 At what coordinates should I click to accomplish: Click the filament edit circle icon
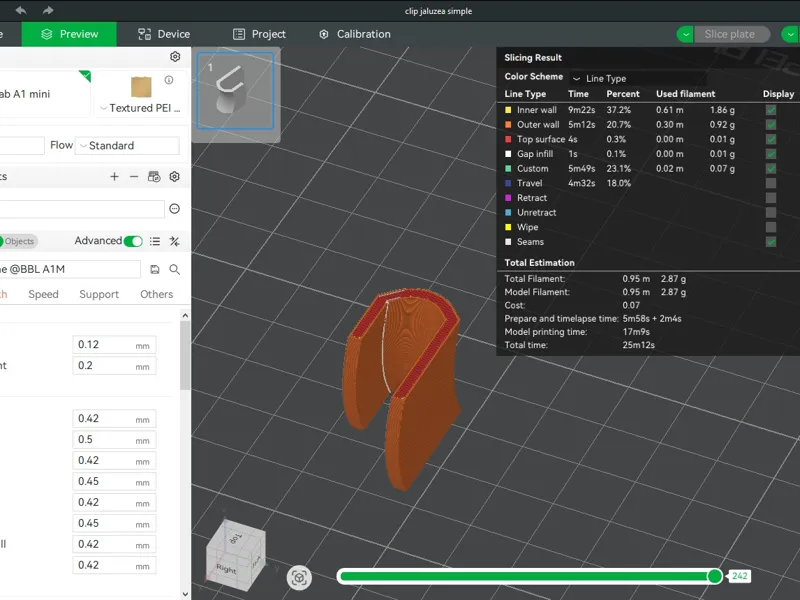tap(174, 209)
